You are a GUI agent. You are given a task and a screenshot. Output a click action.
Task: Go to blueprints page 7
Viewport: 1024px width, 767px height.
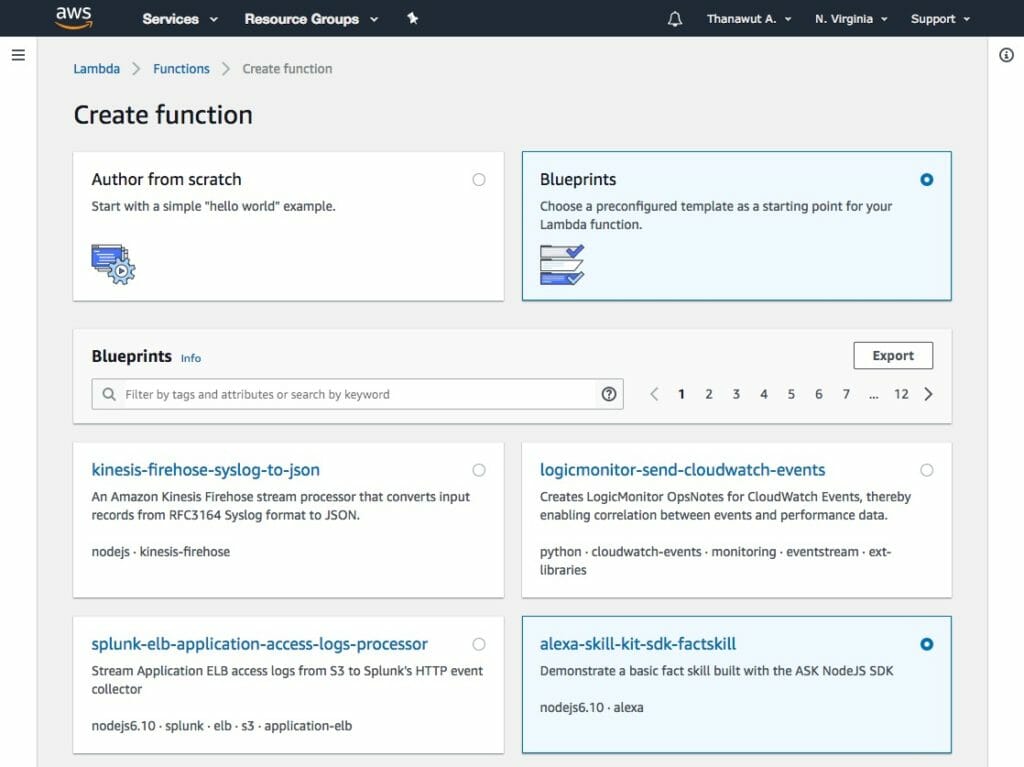(x=846, y=394)
